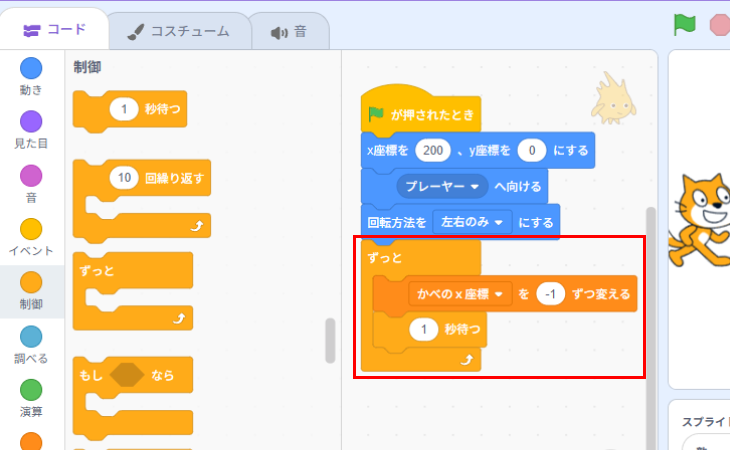This screenshot has width=730, height=450.
Task: Open the 調べる (Sensing) block category
Action: pyautogui.click(x=31, y=337)
